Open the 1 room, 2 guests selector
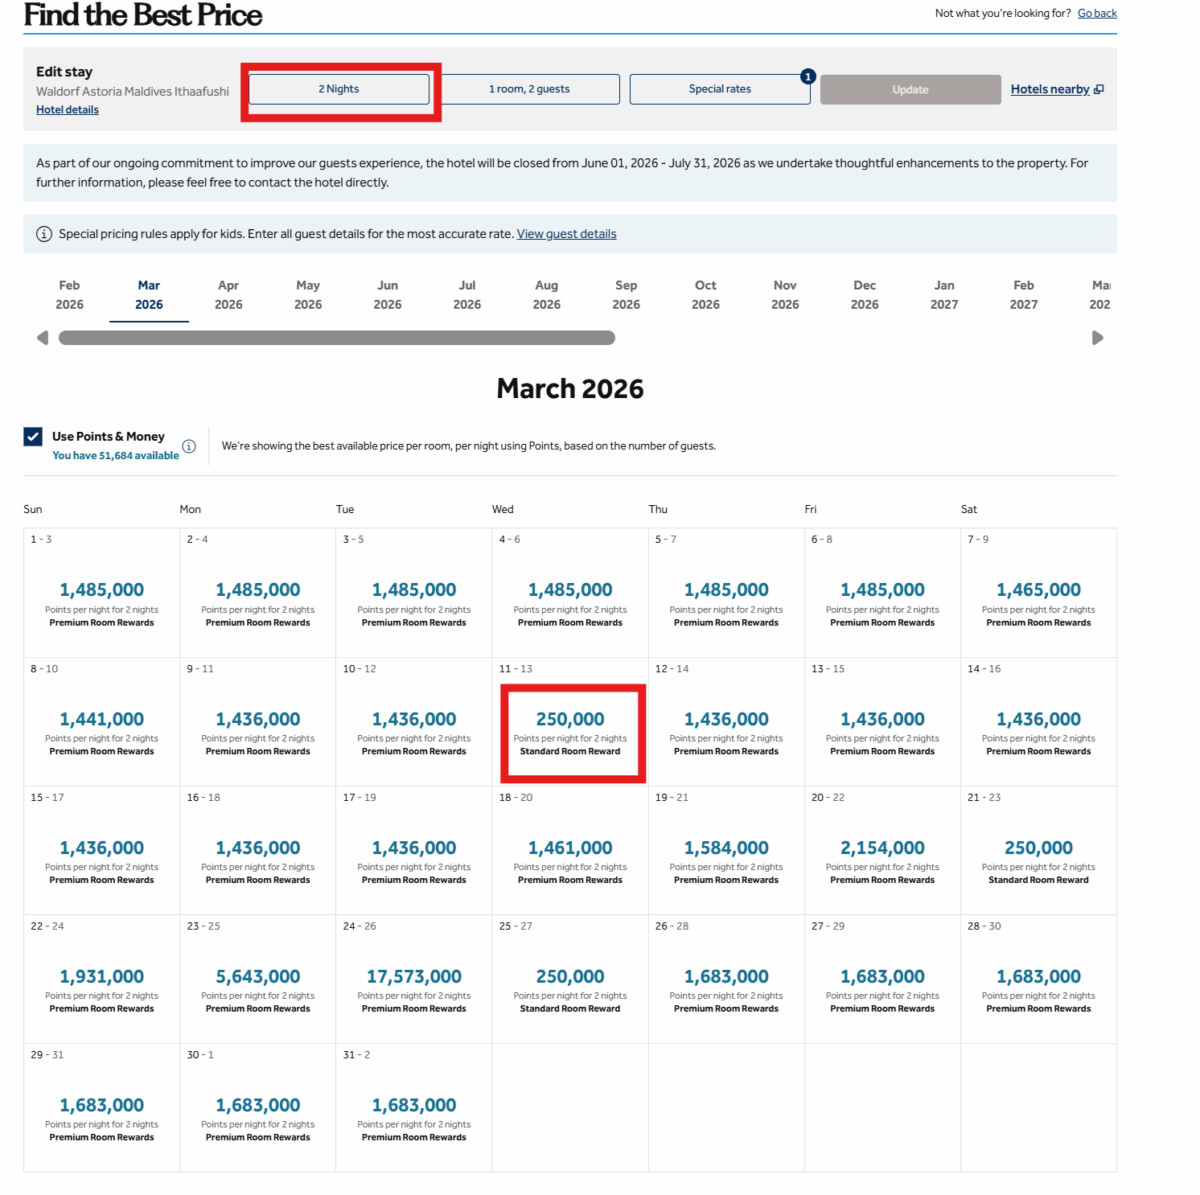Viewport: 1200px width, 1195px height. point(529,89)
